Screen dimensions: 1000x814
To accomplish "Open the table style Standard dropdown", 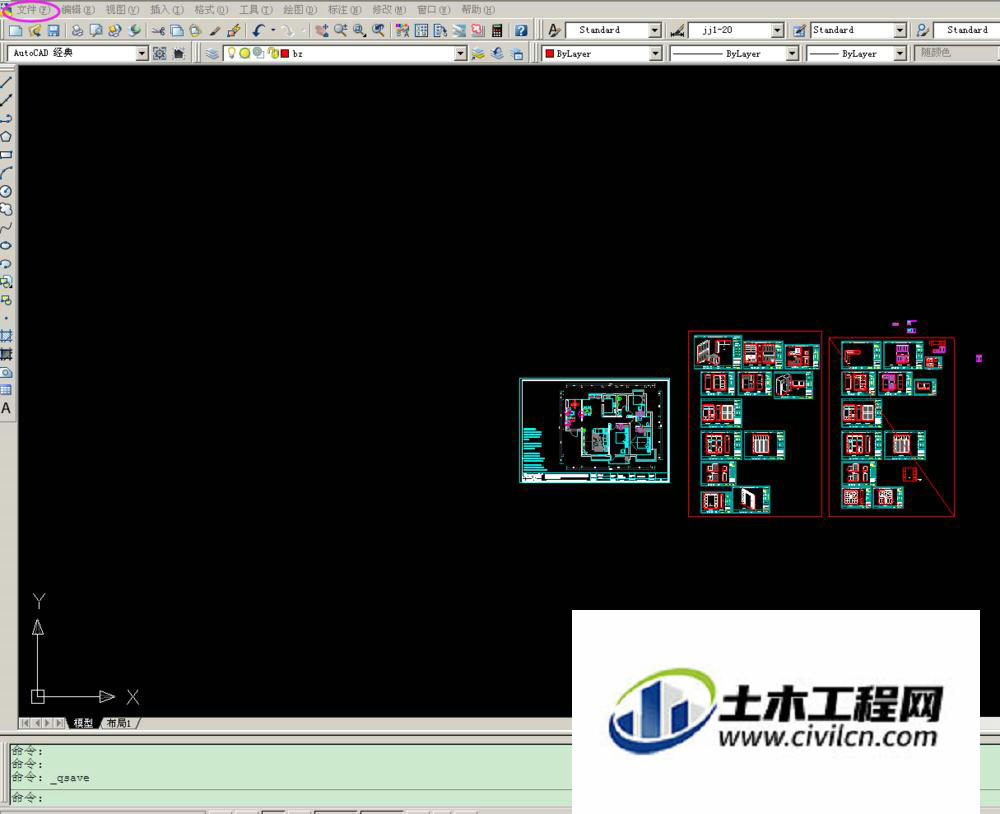I will click(x=899, y=30).
